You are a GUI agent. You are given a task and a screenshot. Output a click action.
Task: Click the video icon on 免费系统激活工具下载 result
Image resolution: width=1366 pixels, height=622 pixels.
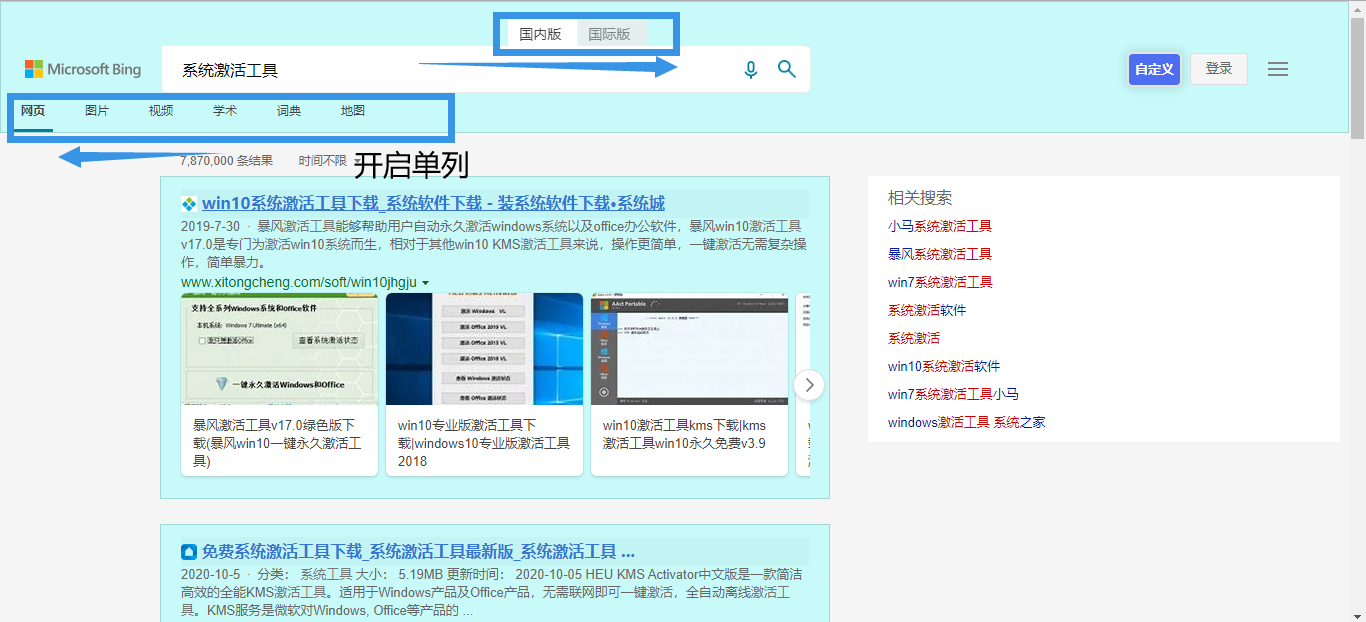[186, 551]
